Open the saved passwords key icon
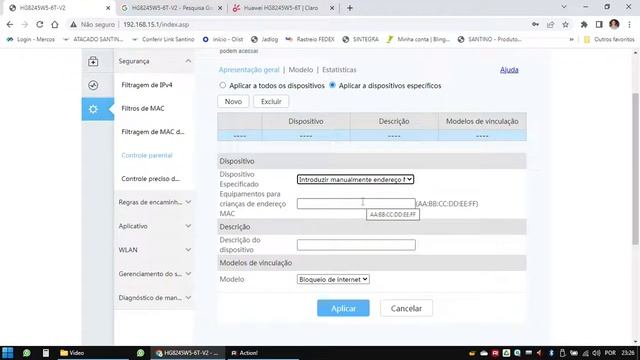The height and width of the screenshot is (360, 640). coord(535,24)
